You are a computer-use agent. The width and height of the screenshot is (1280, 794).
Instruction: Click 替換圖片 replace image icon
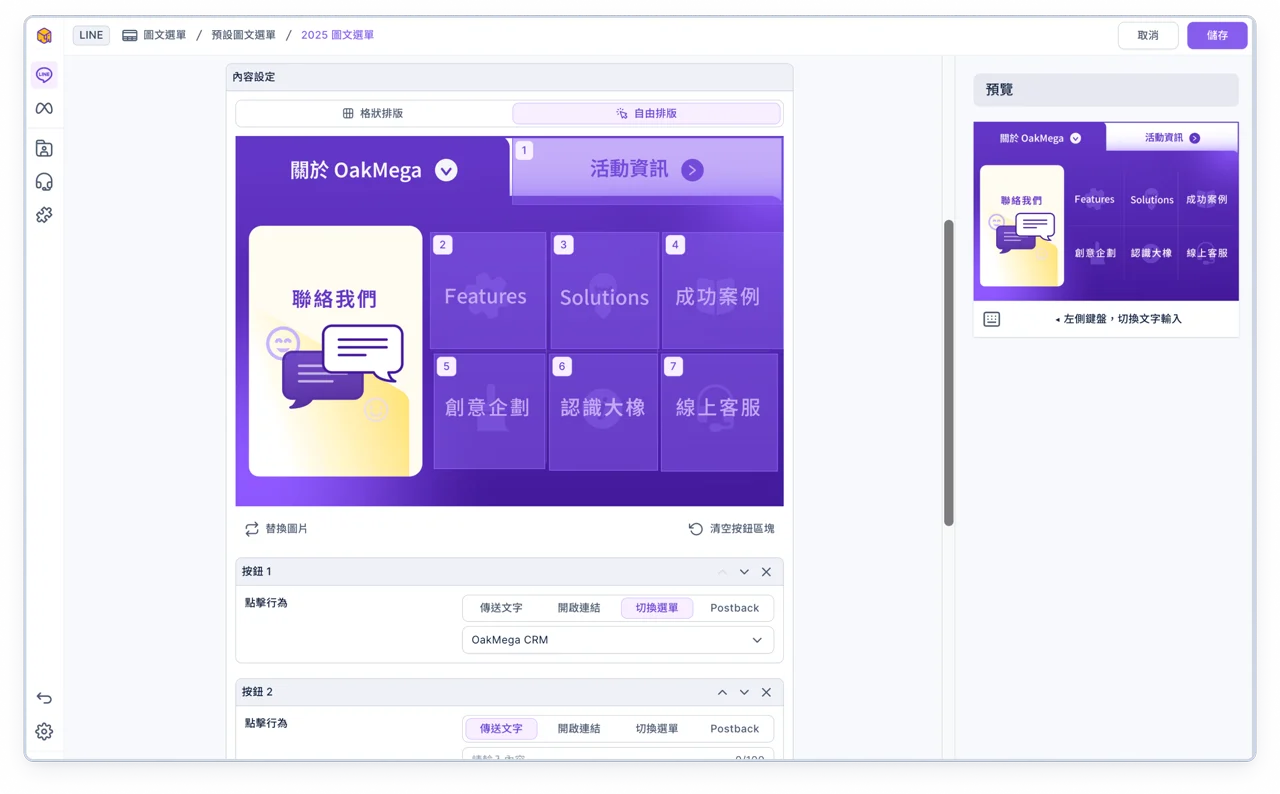click(252, 529)
